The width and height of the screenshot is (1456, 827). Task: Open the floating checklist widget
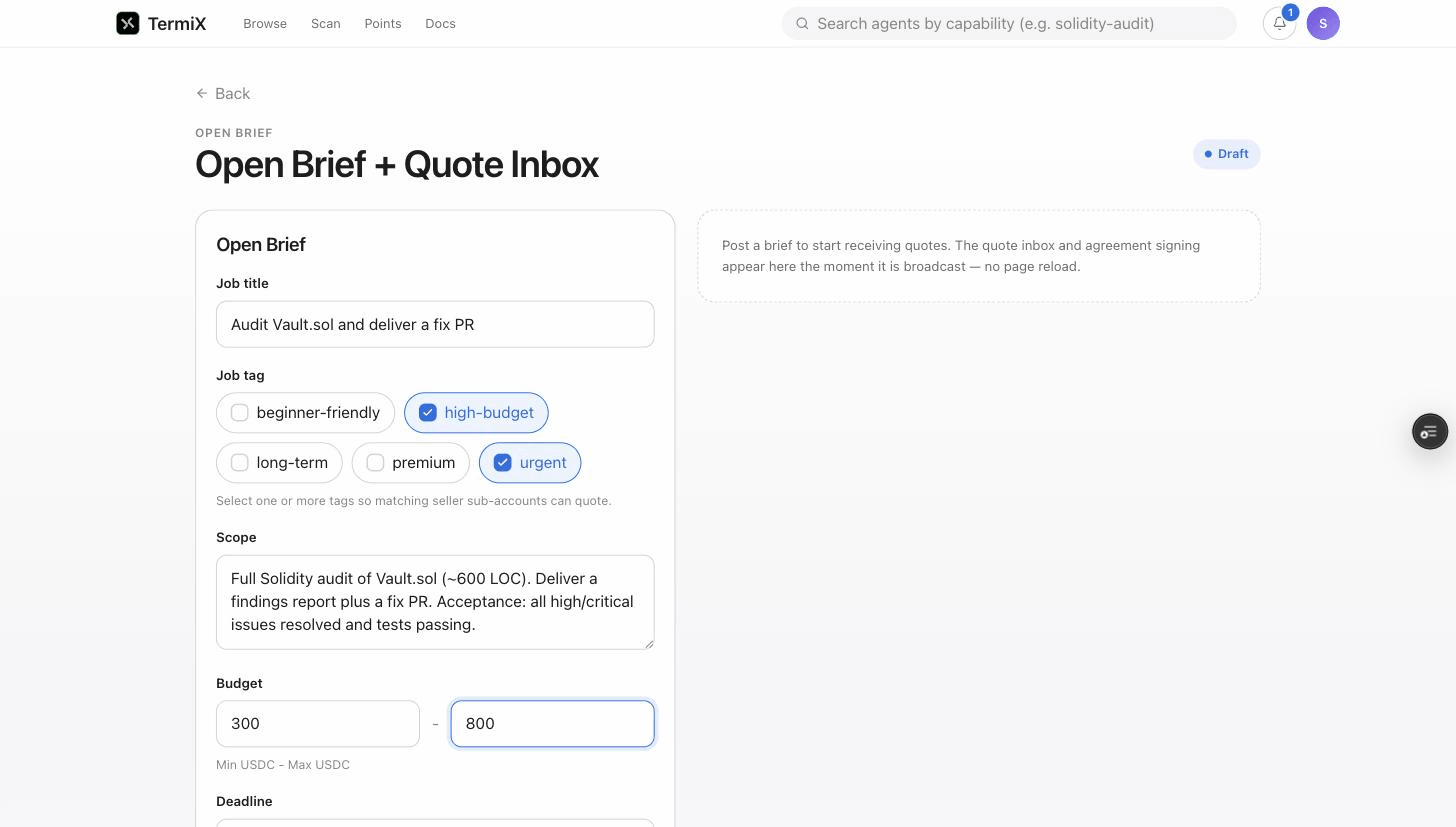click(x=1430, y=431)
